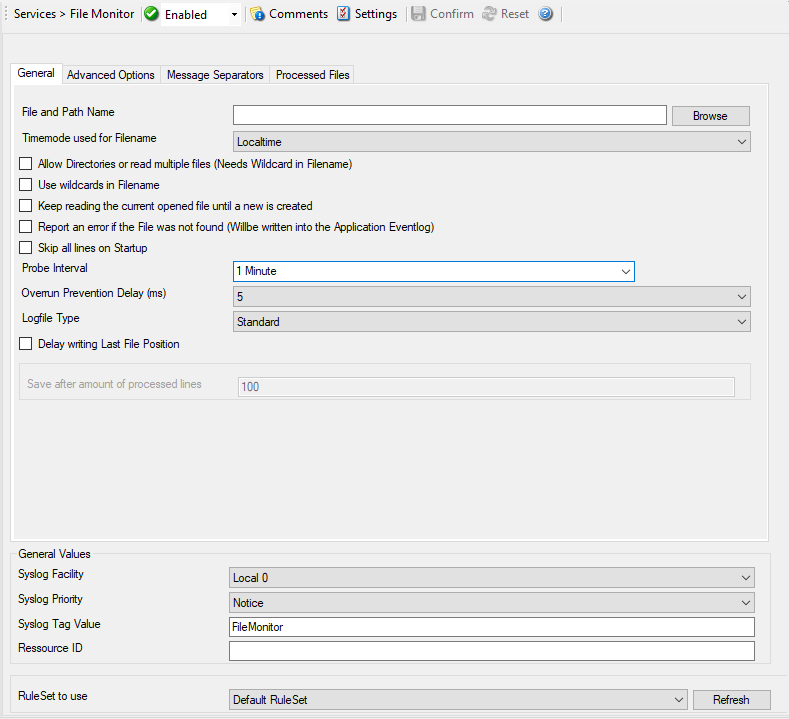Toggle Delay writing Last File Position

(26, 344)
